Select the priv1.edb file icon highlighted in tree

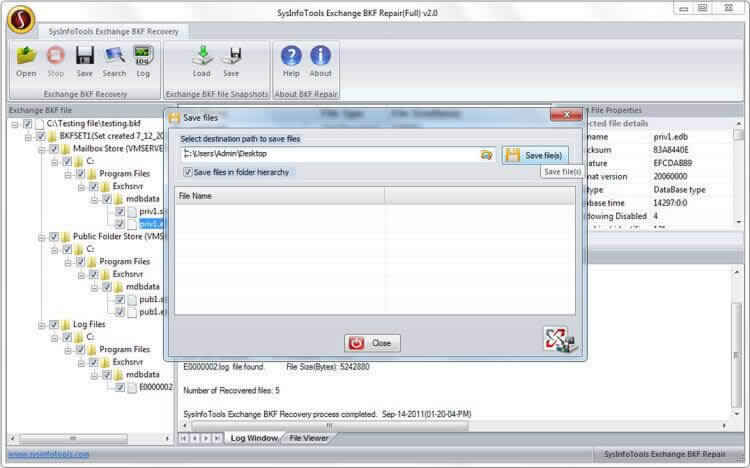coord(132,224)
